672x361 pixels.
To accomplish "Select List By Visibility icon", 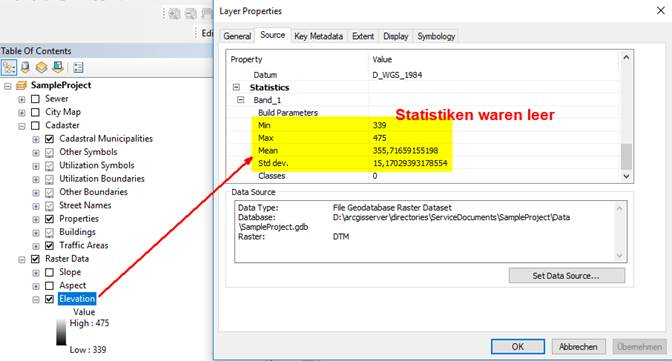I will [x=41, y=67].
